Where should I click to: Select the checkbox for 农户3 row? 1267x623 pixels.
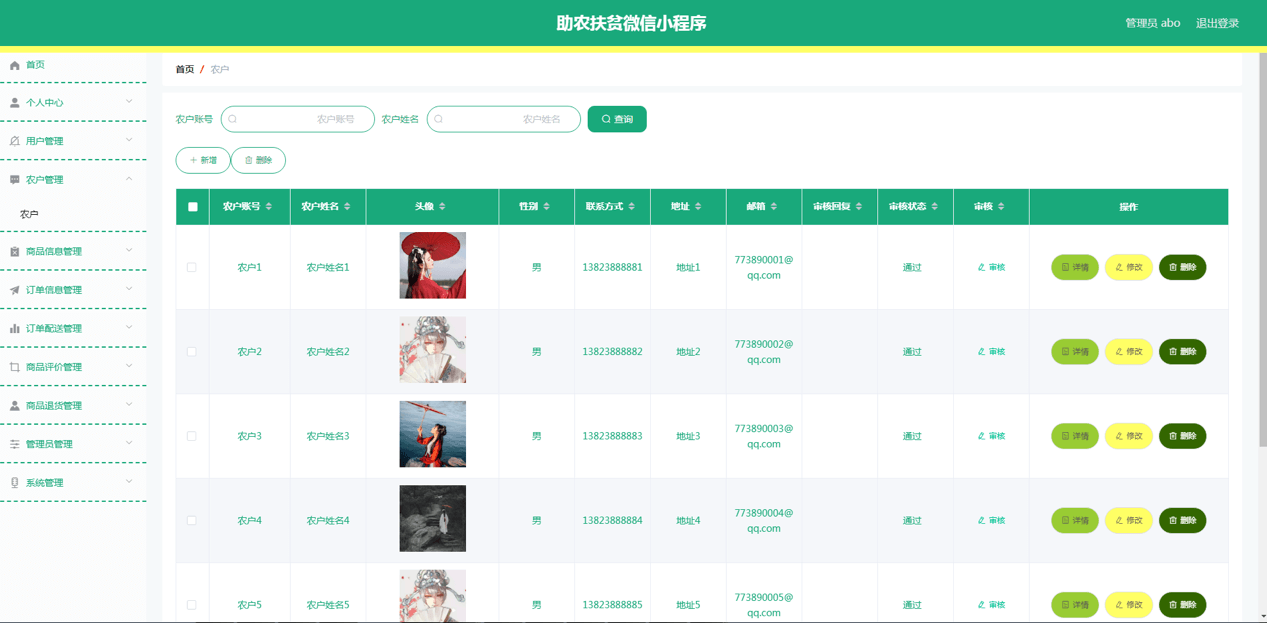(191, 436)
